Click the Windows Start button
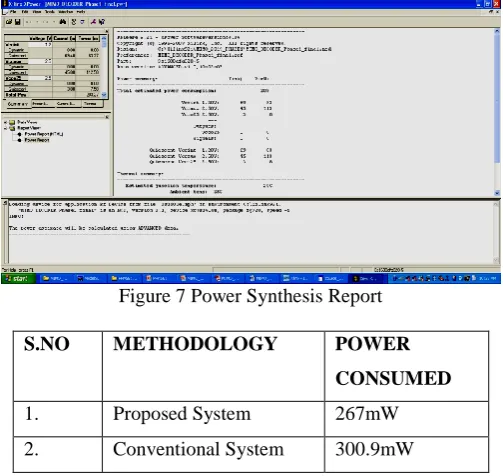Viewport: 503px width, 476px height. coord(18,279)
